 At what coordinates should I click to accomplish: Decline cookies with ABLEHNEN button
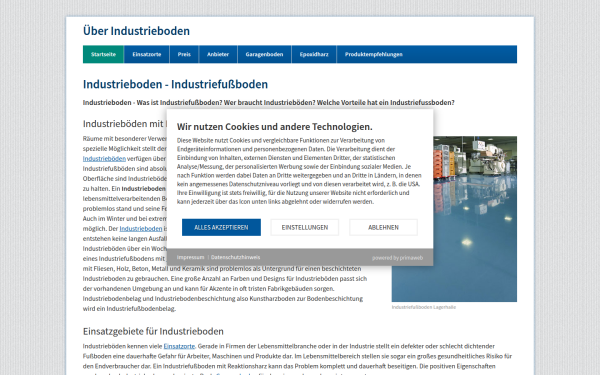pos(383,227)
